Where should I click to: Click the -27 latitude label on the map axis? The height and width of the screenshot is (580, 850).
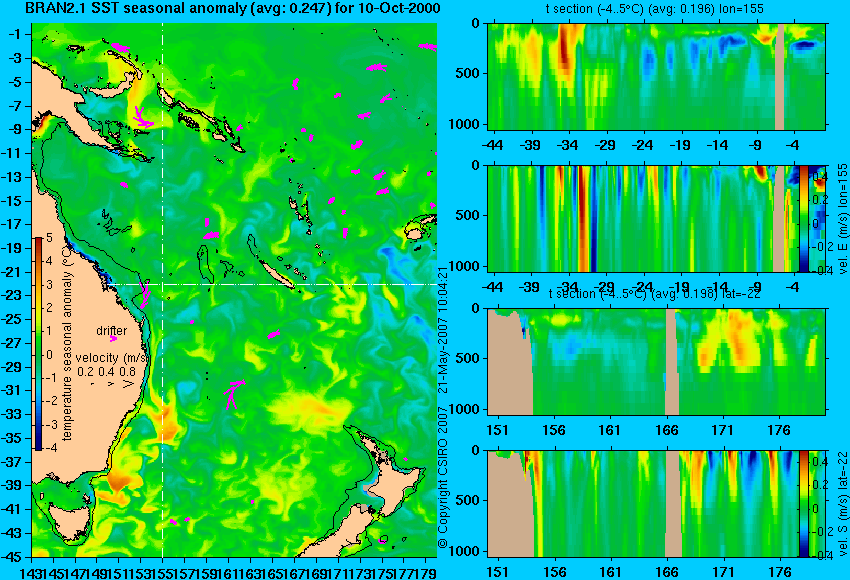pos(12,343)
